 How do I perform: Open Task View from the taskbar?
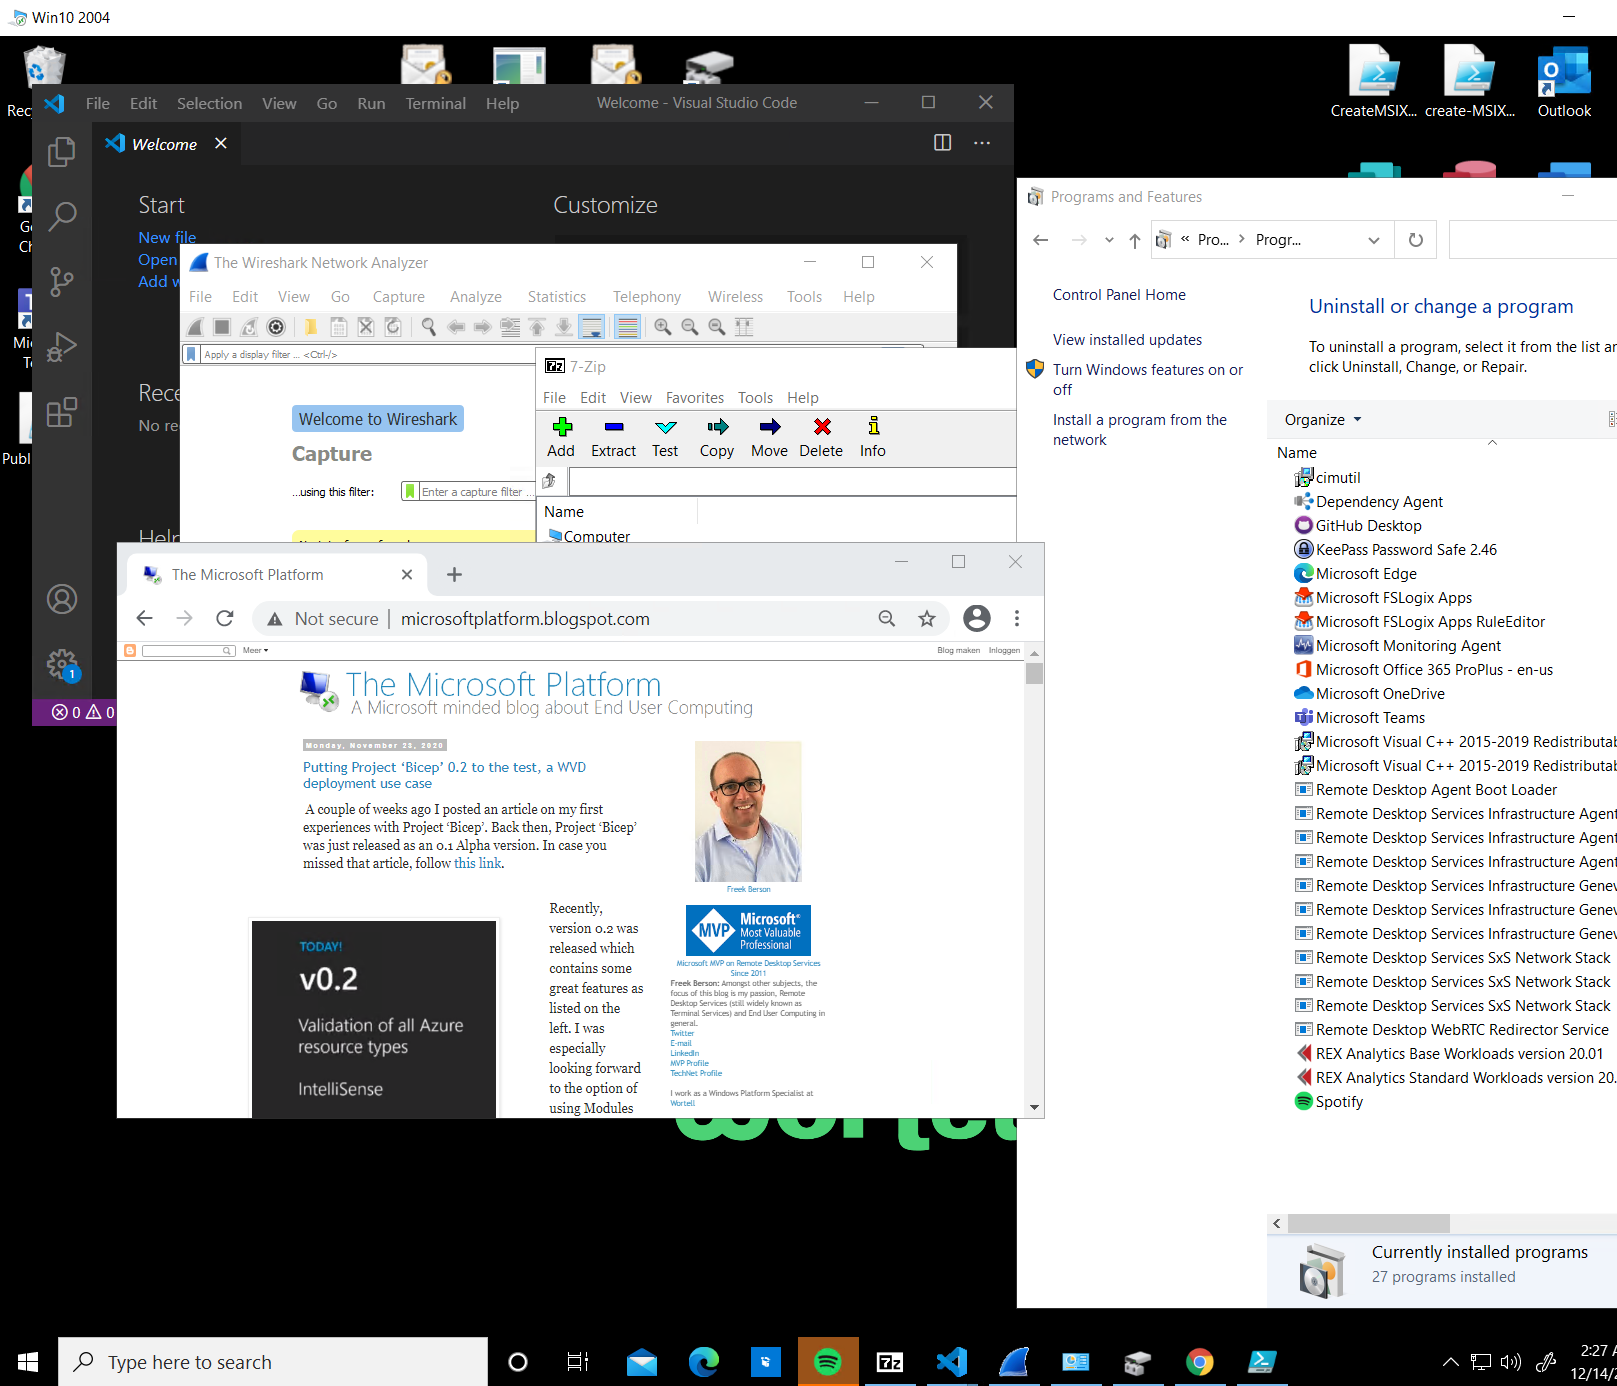(578, 1362)
